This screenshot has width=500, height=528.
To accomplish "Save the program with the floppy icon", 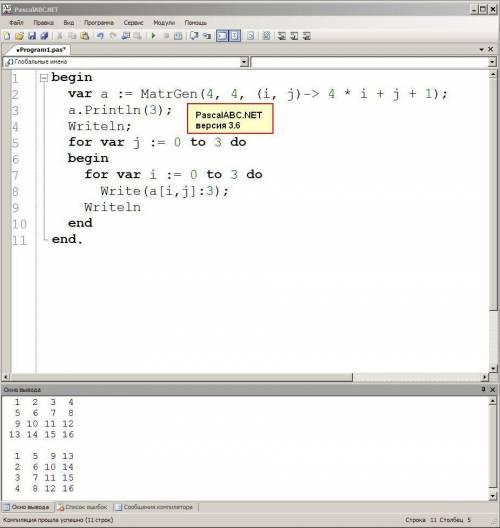I will pos(32,36).
